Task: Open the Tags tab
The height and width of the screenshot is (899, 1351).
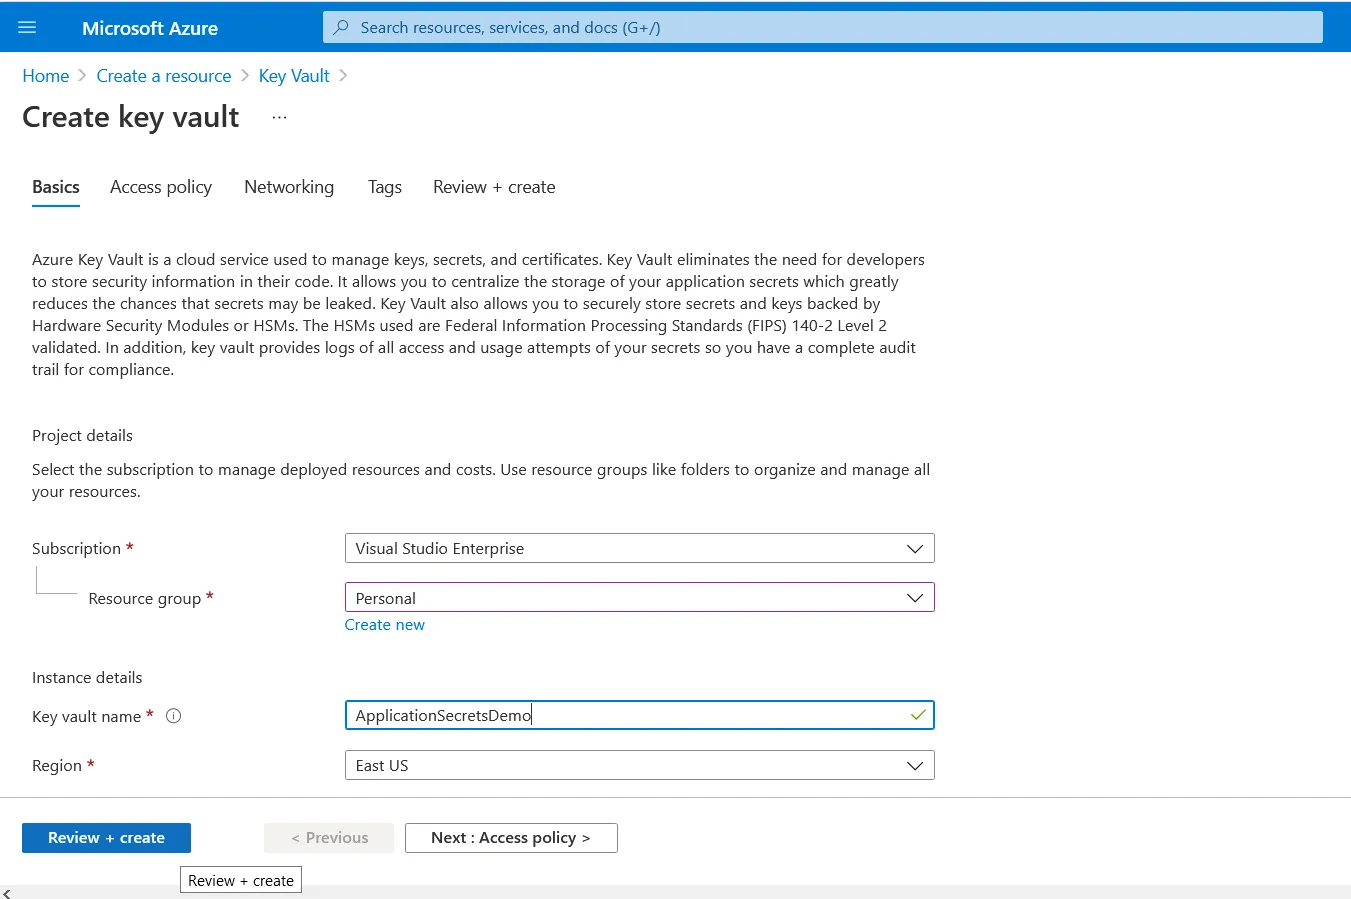Action: [x=384, y=187]
